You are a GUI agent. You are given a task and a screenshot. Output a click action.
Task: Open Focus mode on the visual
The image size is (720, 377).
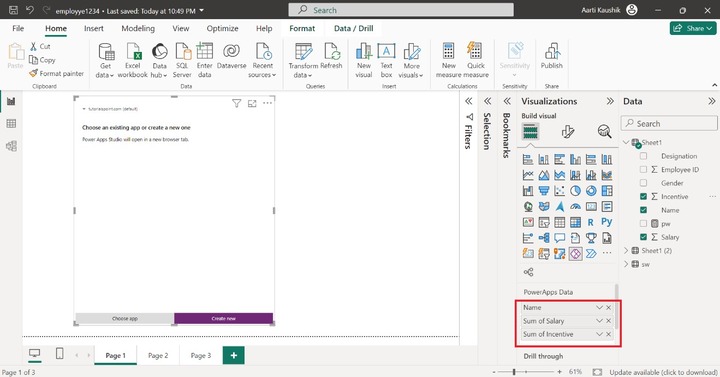click(252, 103)
